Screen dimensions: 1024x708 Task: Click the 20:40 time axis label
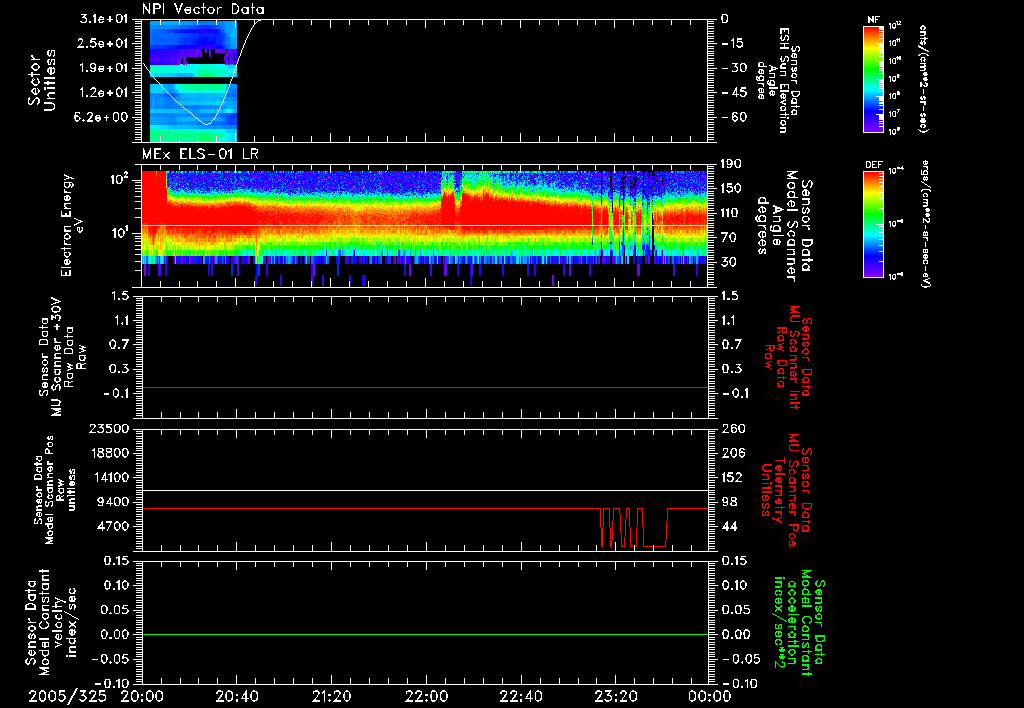click(236, 696)
